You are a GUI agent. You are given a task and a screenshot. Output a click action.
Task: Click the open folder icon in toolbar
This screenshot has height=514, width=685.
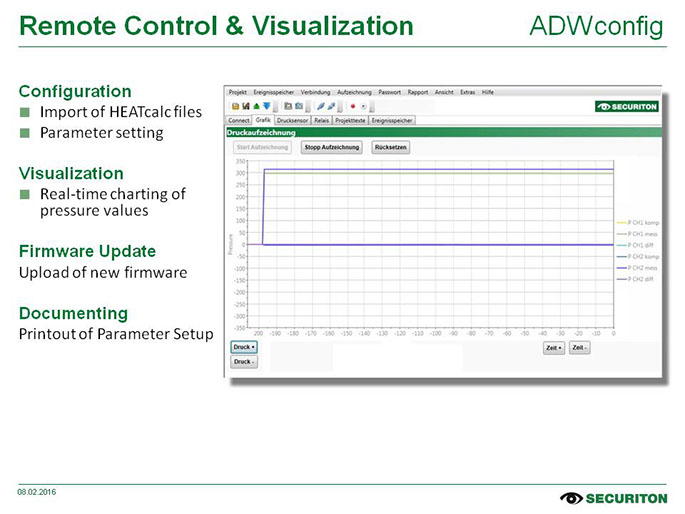click(235, 105)
